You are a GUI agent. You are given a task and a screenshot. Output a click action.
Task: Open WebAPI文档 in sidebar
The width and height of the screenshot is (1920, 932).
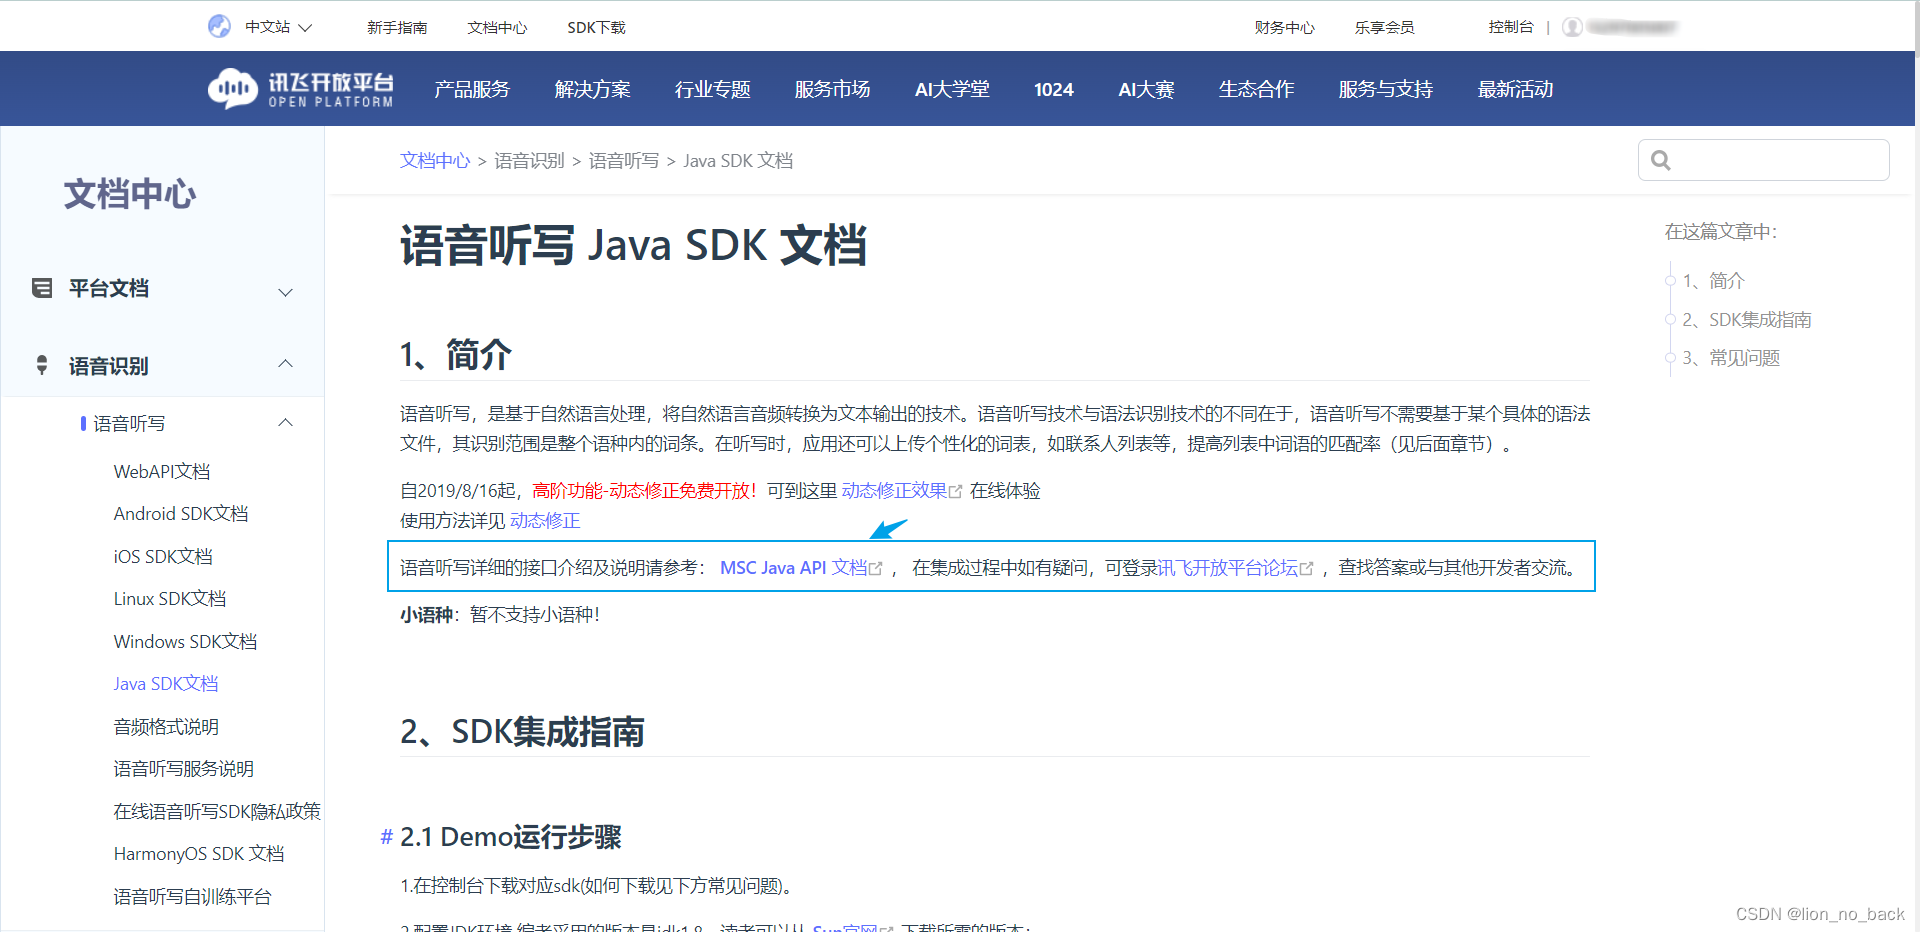click(x=162, y=471)
